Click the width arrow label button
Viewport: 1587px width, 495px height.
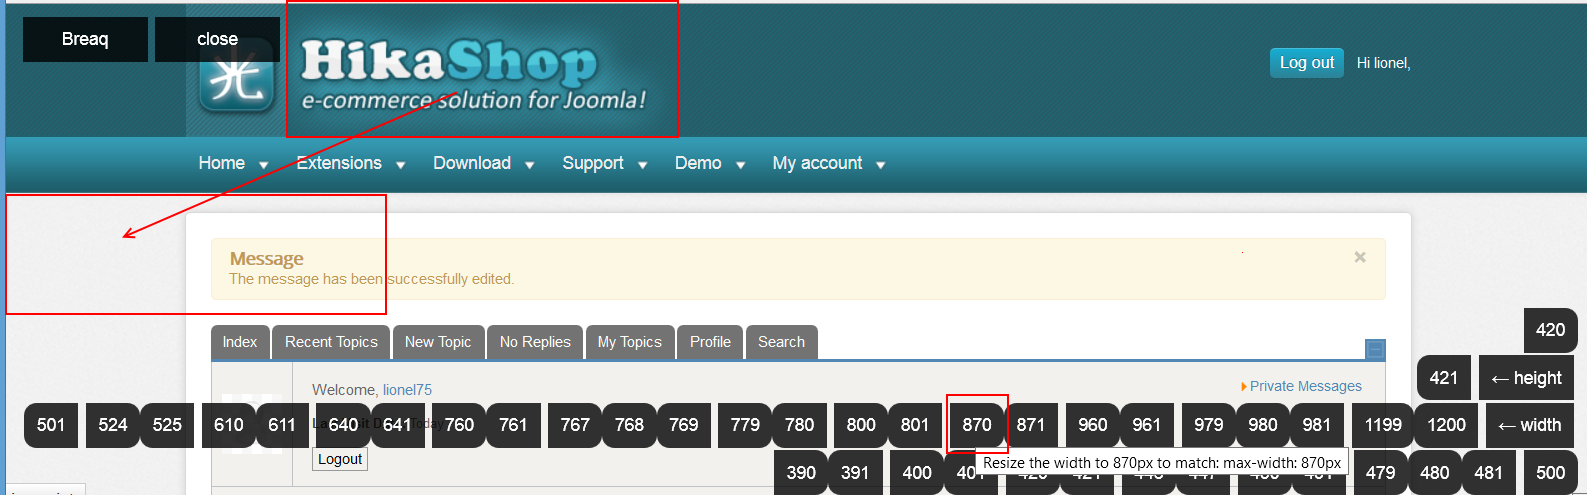(1530, 425)
